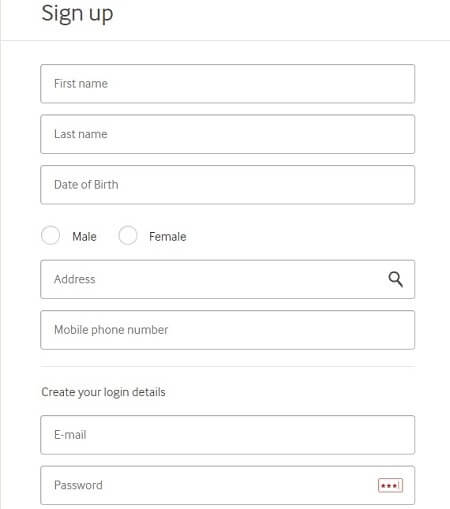
Task: Select the Female radio button
Action: tap(128, 235)
